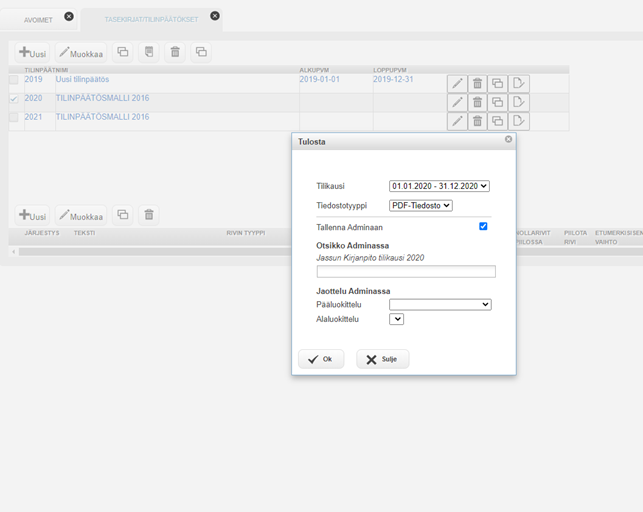Screen dimensions: 643x512
Task: Click the horizontal scrollbar left arrow
Action: tap(14, 252)
